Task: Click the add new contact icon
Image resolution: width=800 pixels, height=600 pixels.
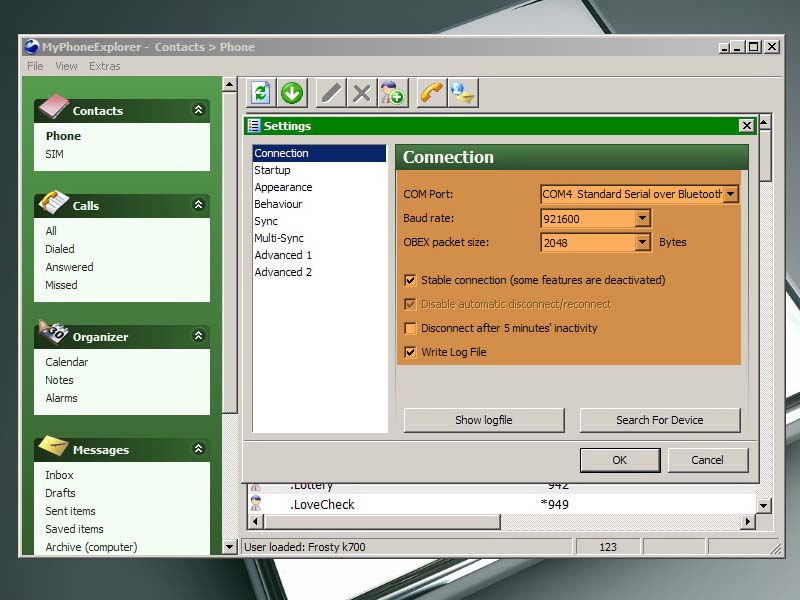Action: click(392, 93)
